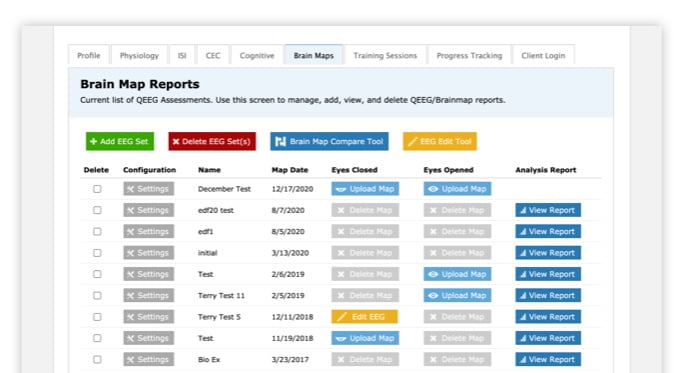The image size is (684, 373).
Task: Open the ISI tab
Action: (x=182, y=56)
